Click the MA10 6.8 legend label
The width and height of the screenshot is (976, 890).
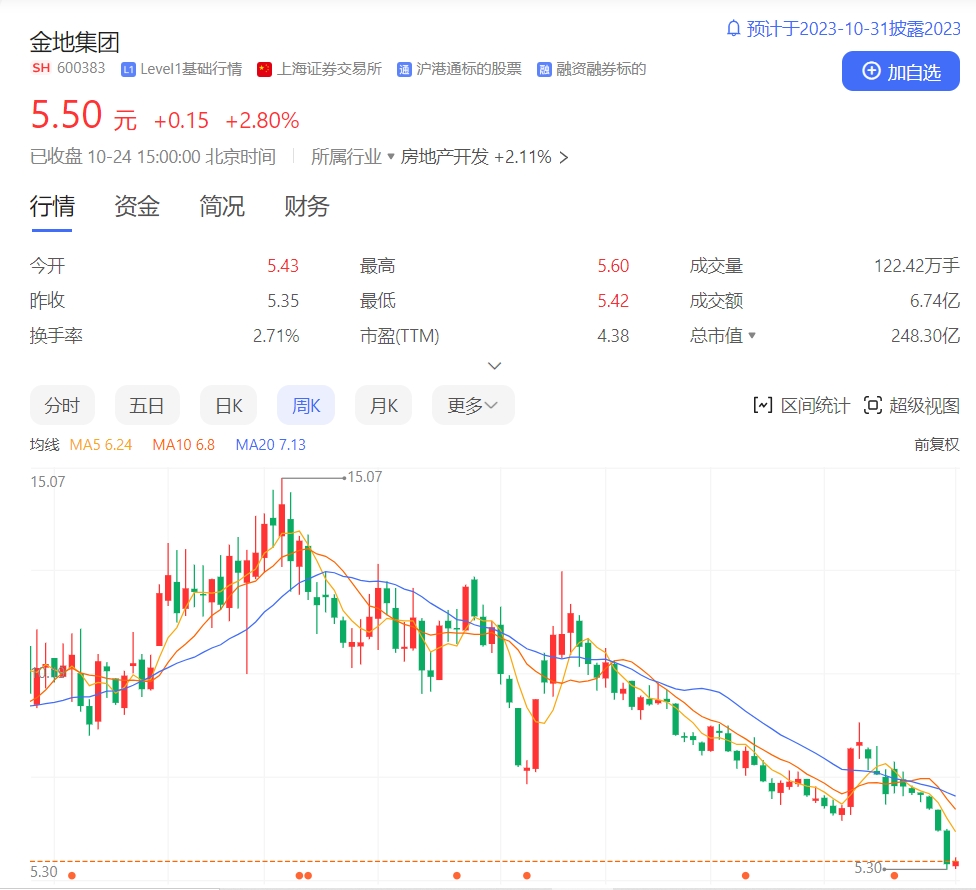point(184,444)
